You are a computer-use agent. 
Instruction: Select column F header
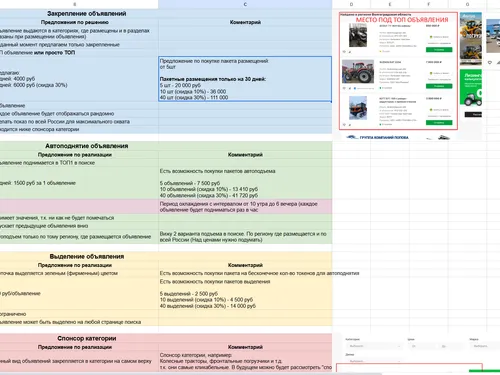[x=429, y=4]
